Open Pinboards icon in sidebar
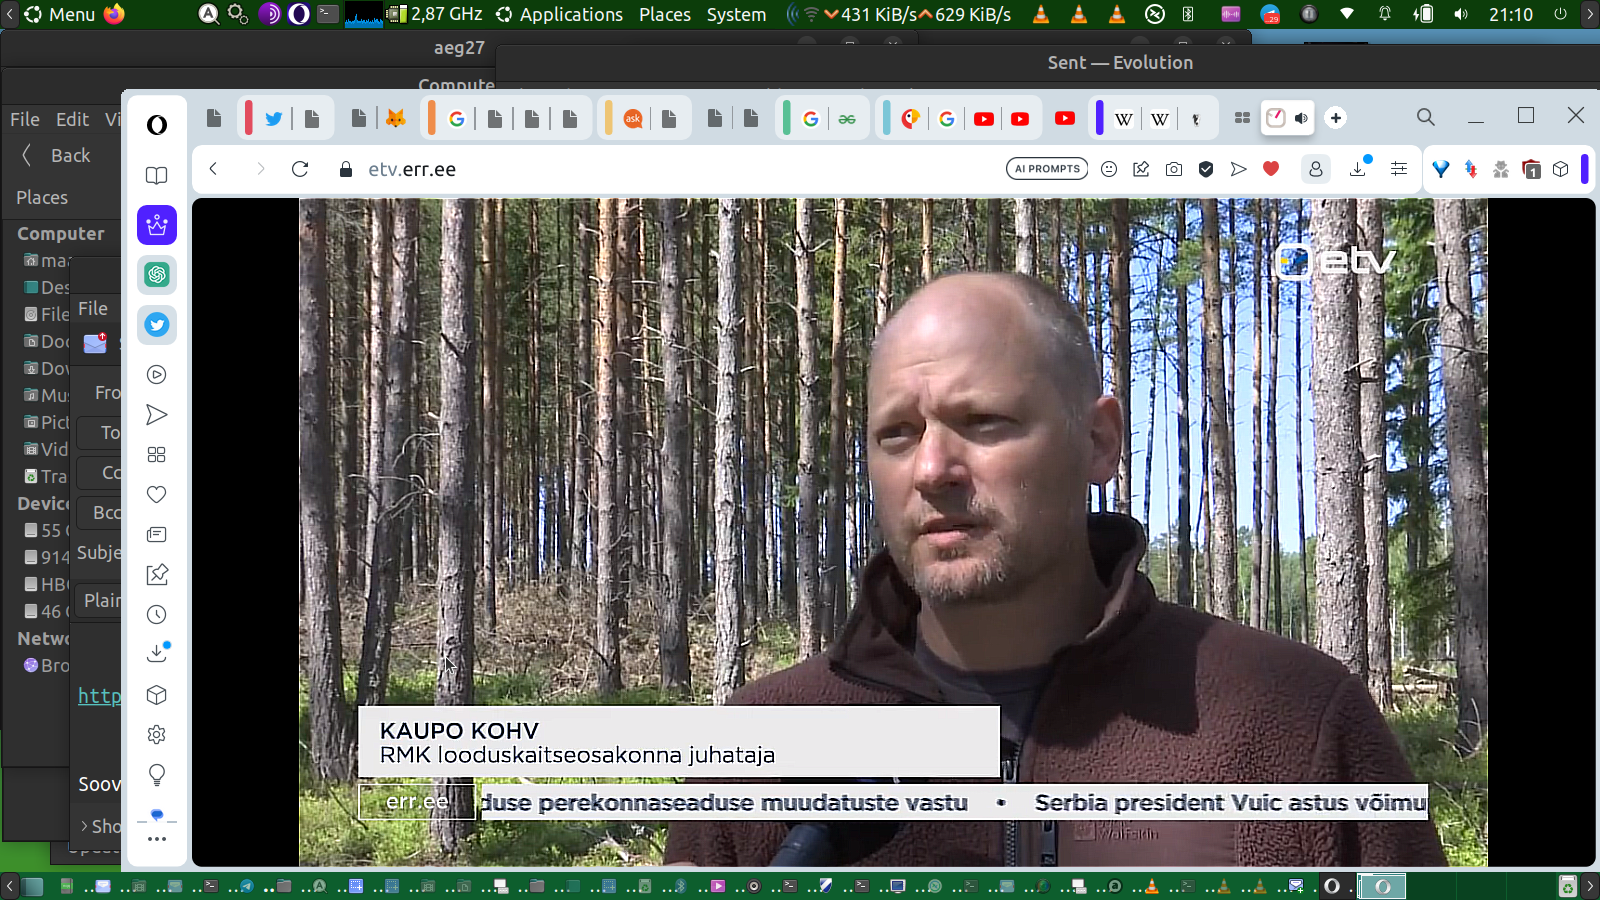Image resolution: width=1600 pixels, height=900 pixels. (x=157, y=575)
